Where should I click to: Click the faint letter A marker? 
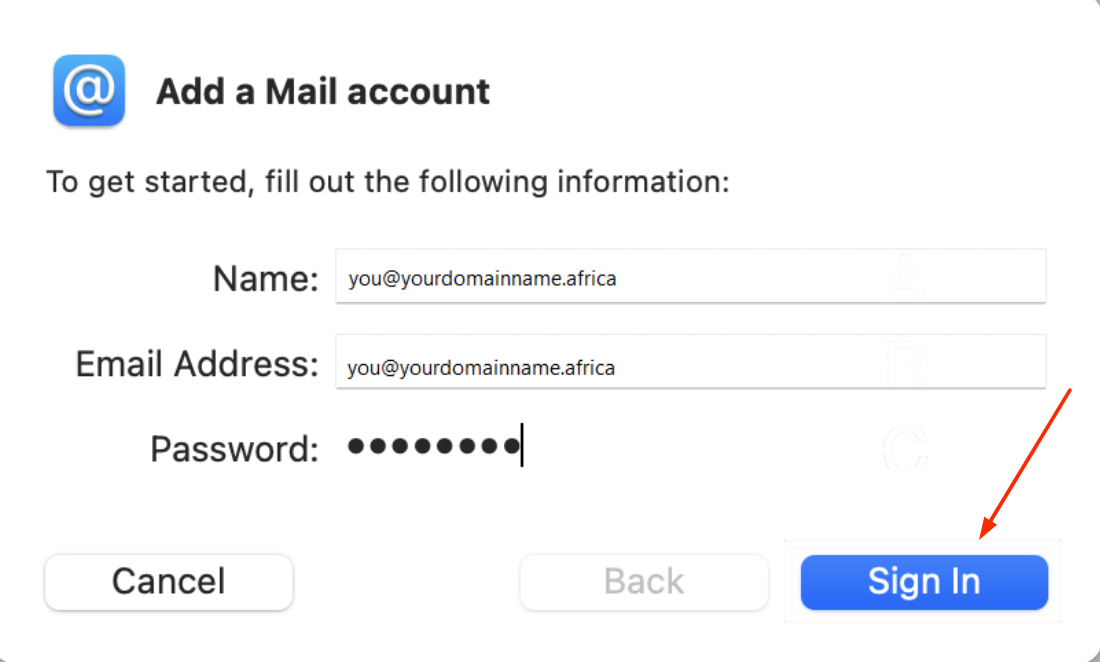(x=906, y=277)
